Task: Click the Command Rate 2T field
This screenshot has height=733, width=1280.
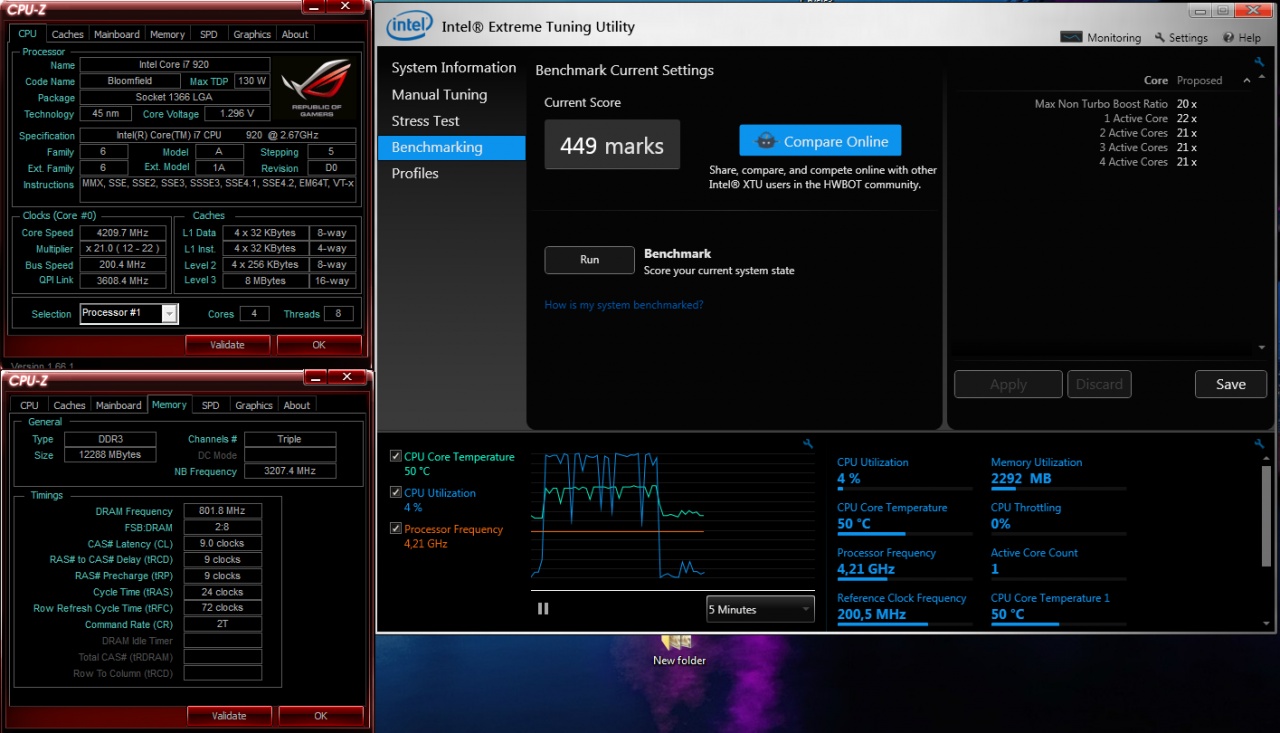Action: point(222,624)
